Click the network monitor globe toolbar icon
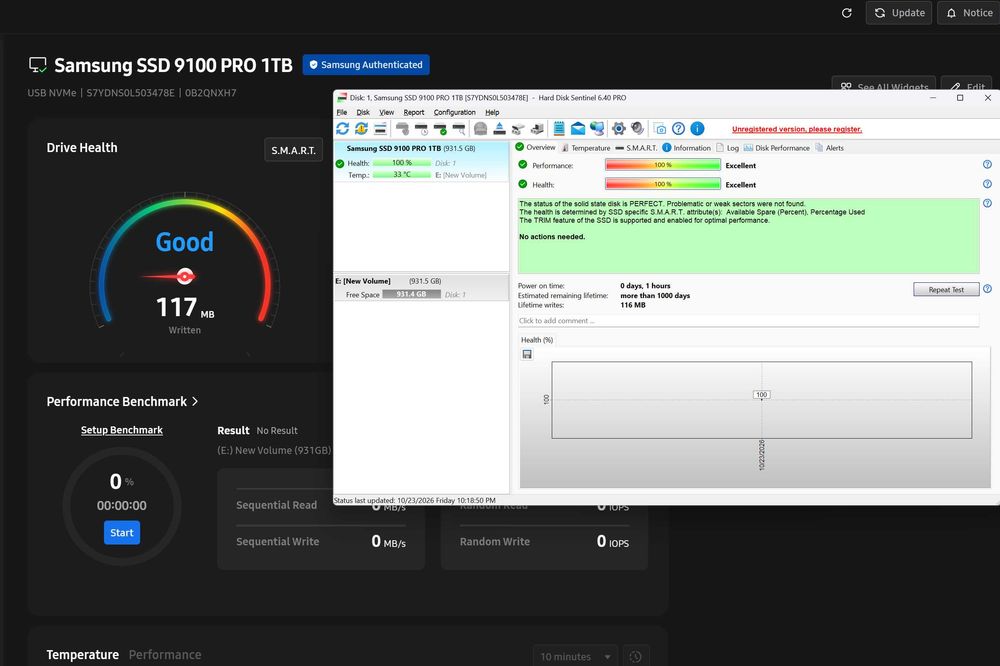1000x666 pixels. [597, 129]
